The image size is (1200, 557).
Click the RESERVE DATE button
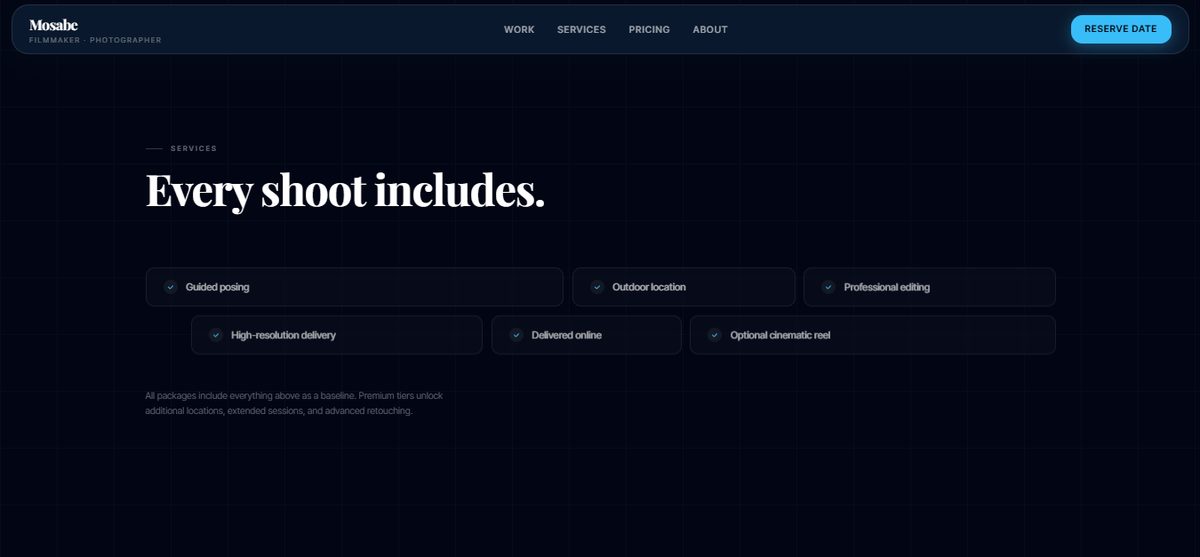(1121, 29)
